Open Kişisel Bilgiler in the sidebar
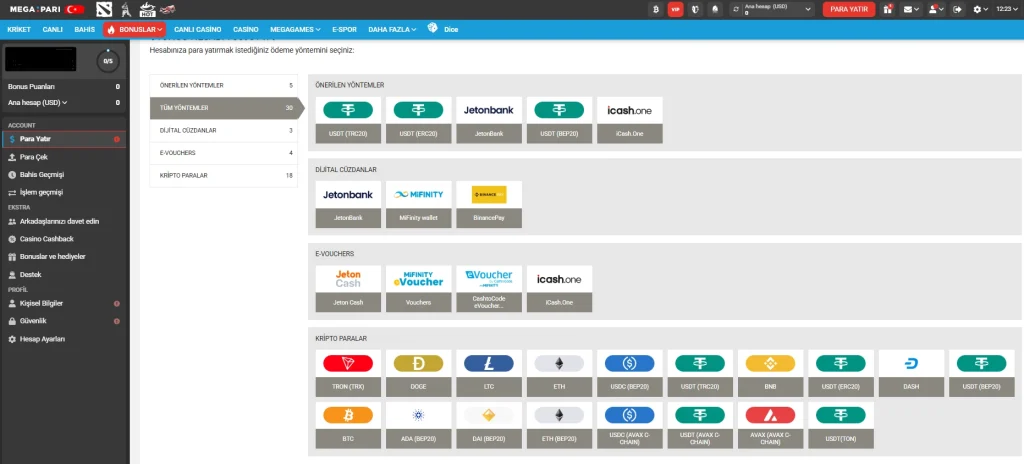Viewport: 1024px width, 464px height. (63, 303)
